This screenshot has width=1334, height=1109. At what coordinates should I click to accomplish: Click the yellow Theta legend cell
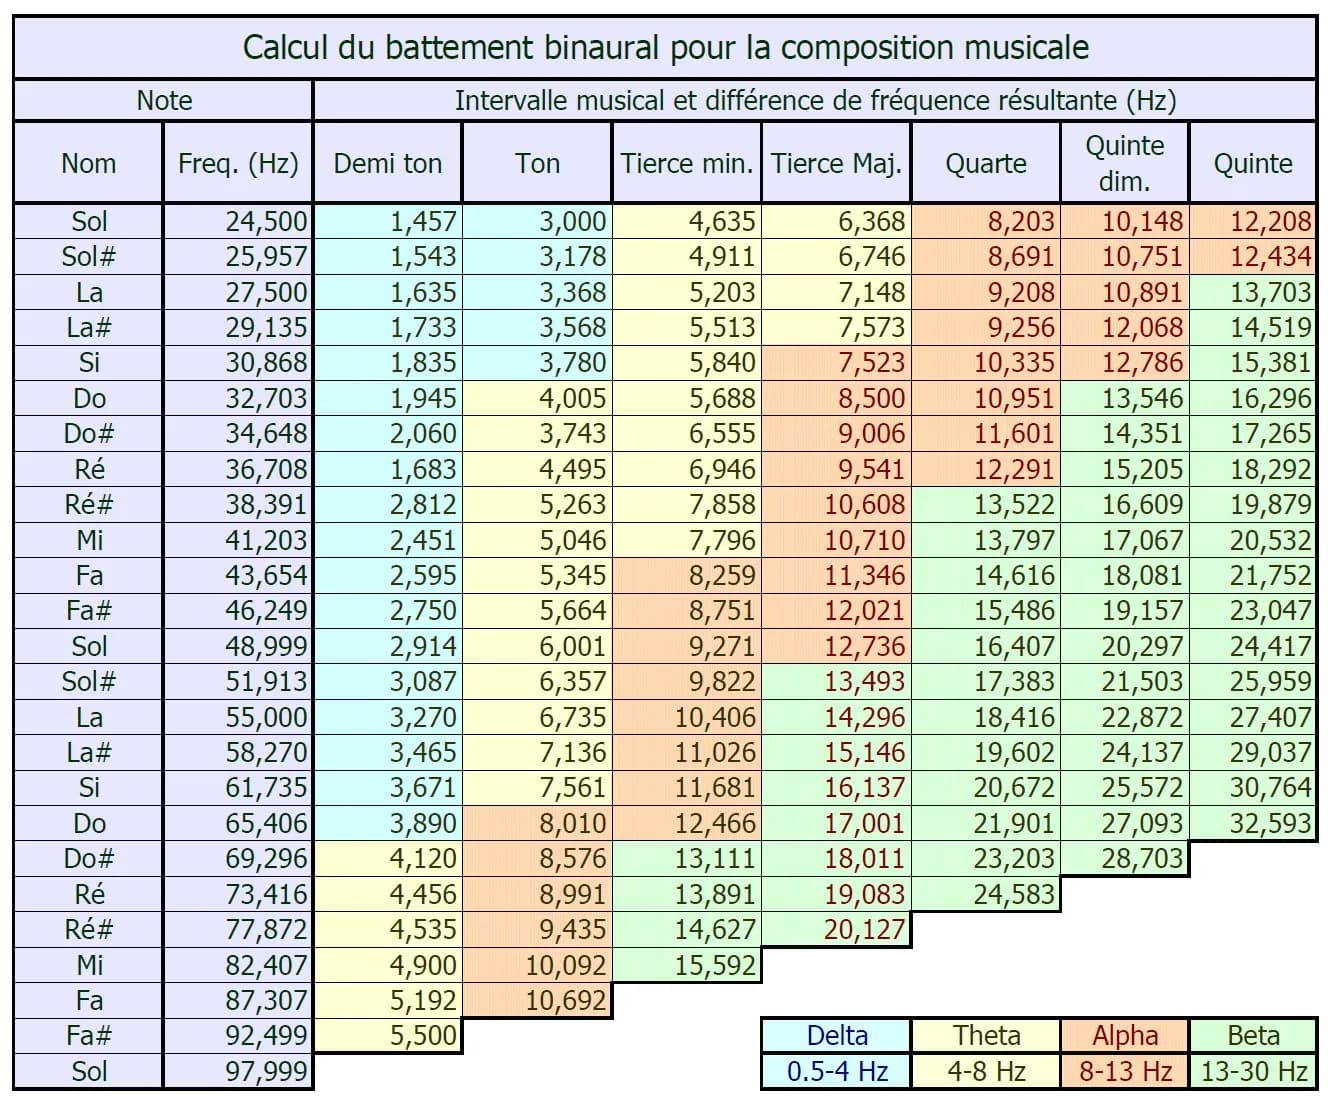point(985,1036)
